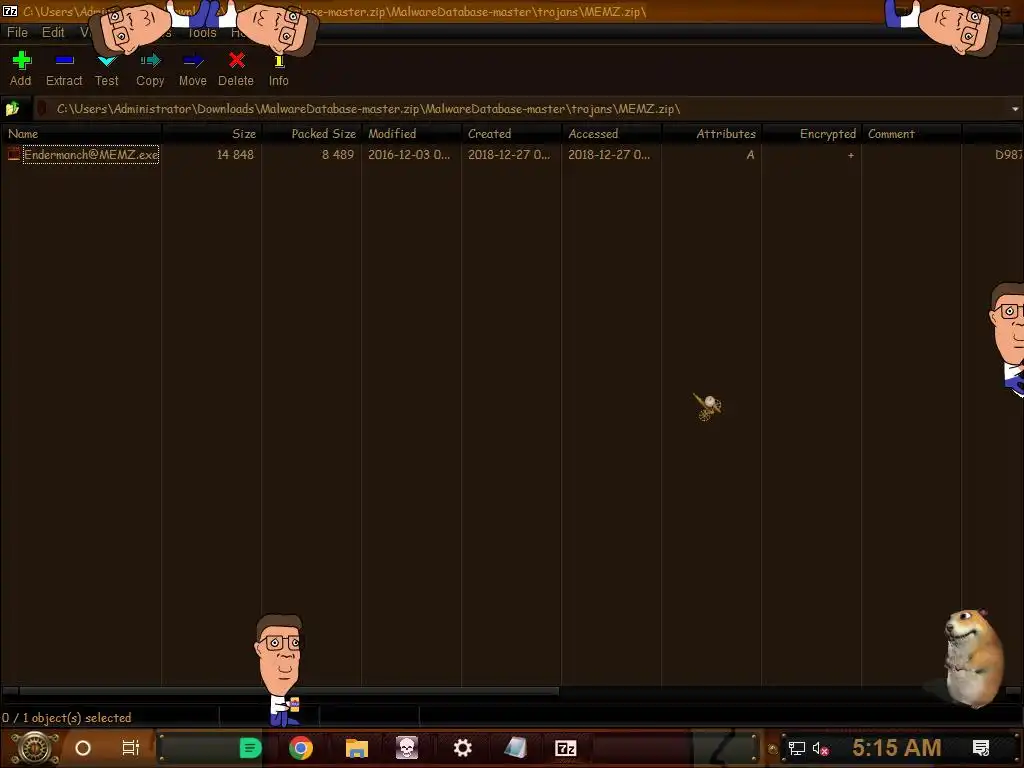Click the red Delete icon
This screenshot has width=1024, height=768.
(x=236, y=61)
